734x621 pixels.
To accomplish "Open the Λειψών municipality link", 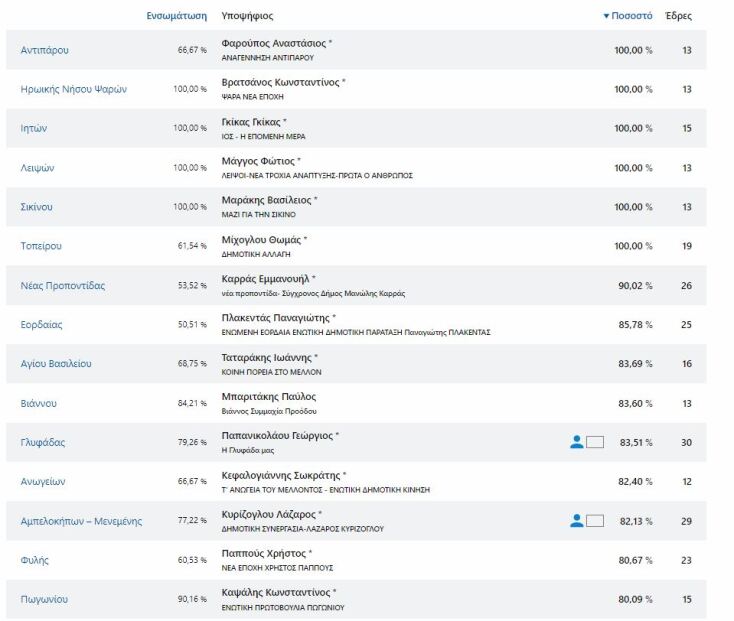I will 37,168.
